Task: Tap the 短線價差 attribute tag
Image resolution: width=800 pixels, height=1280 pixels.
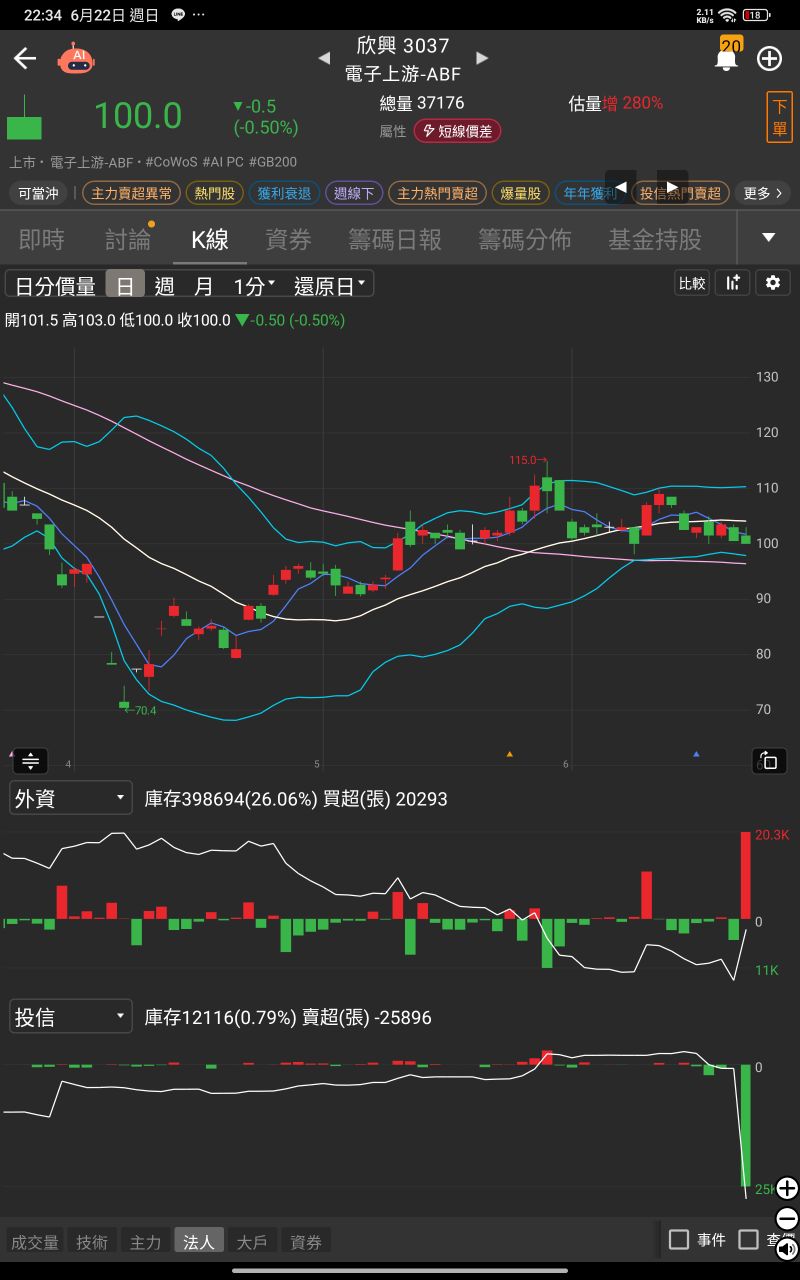Action: click(457, 131)
